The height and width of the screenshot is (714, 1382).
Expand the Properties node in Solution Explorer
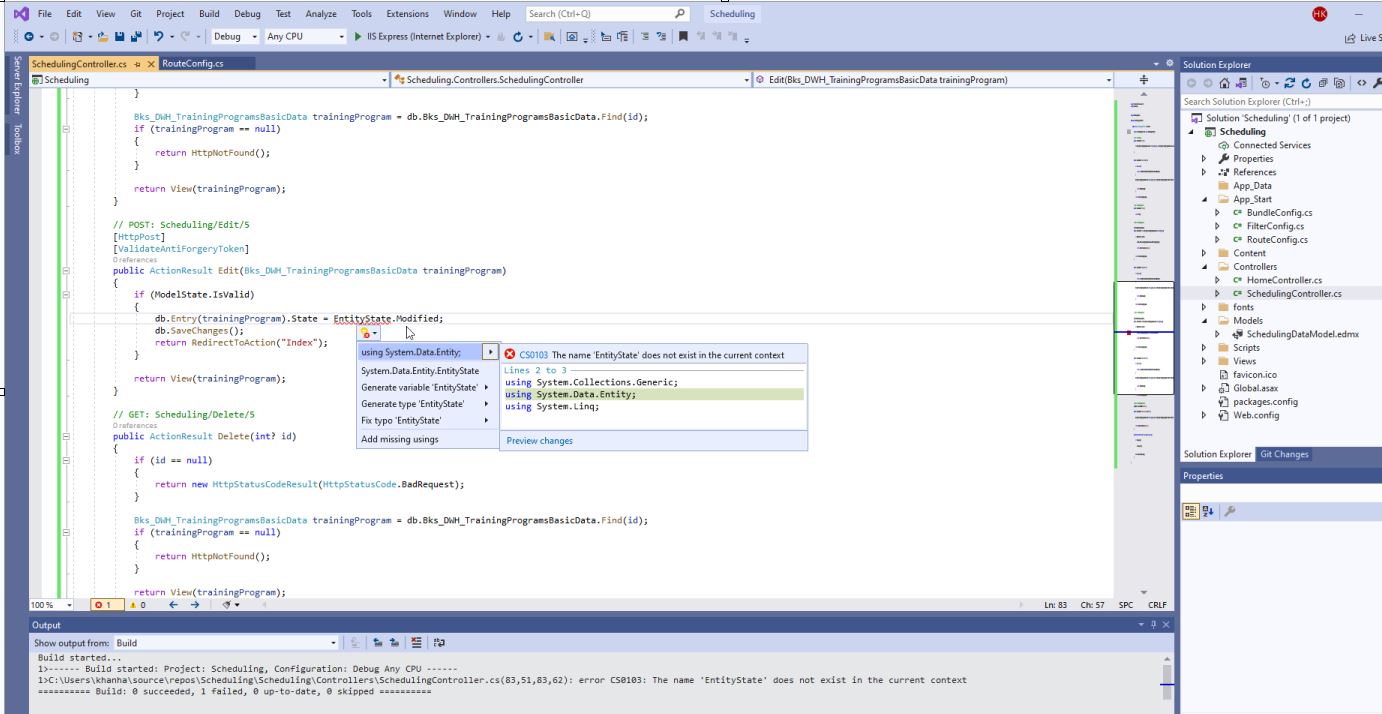coord(1204,158)
